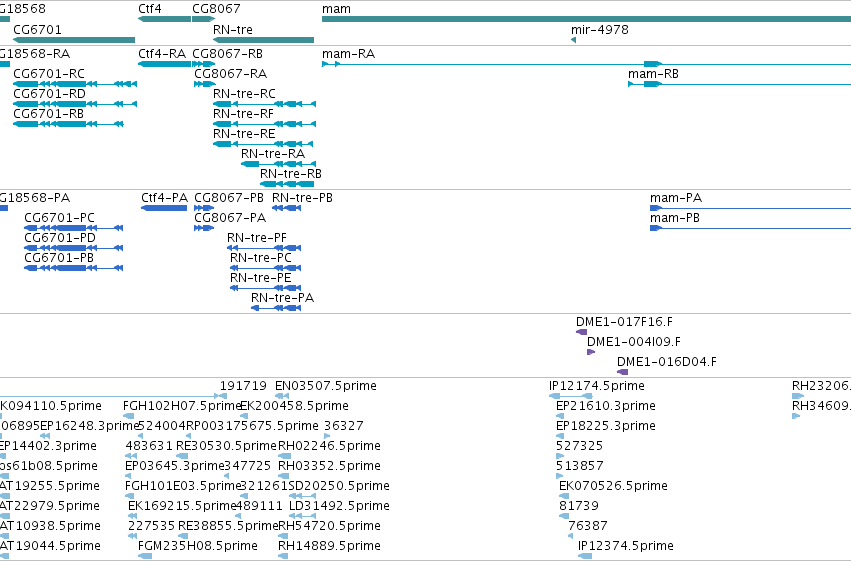Click the 81739 feature label
This screenshot has height=561, width=851.
tap(579, 506)
